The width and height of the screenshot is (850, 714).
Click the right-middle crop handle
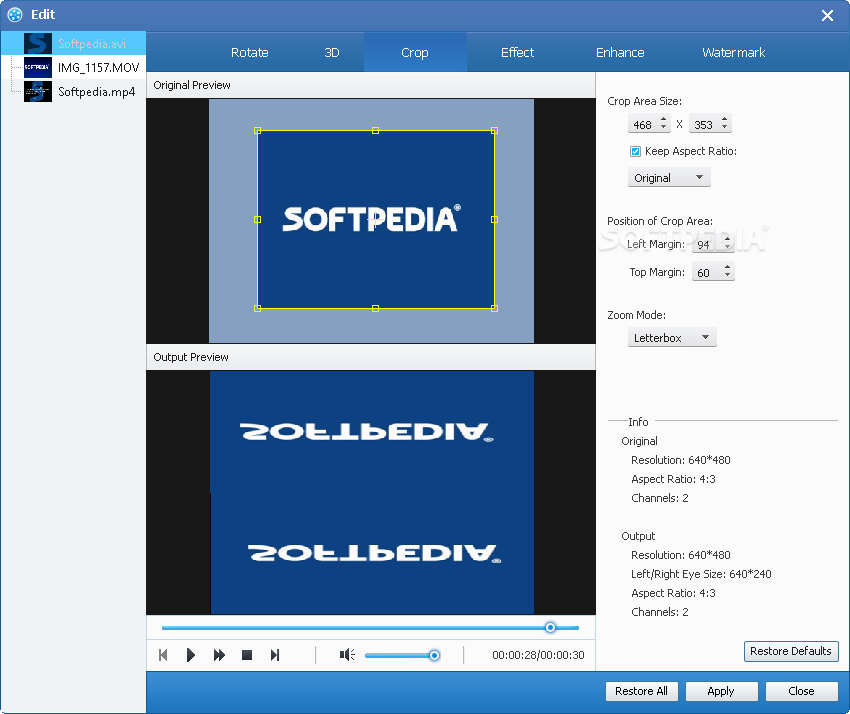[x=494, y=220]
